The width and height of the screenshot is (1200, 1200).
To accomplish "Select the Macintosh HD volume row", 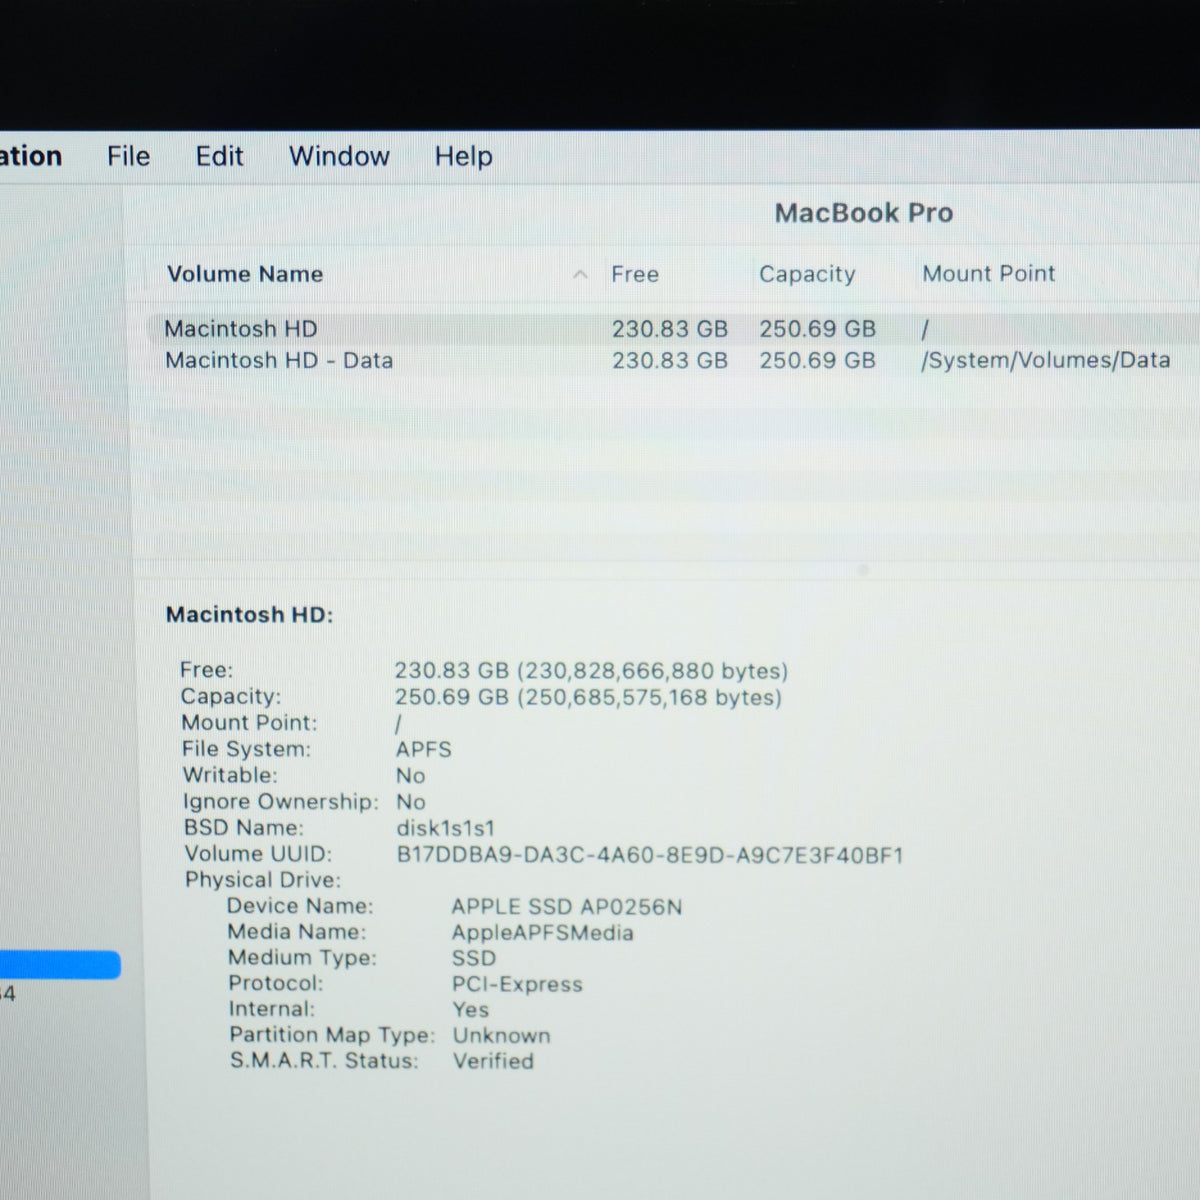I will click(x=672, y=329).
